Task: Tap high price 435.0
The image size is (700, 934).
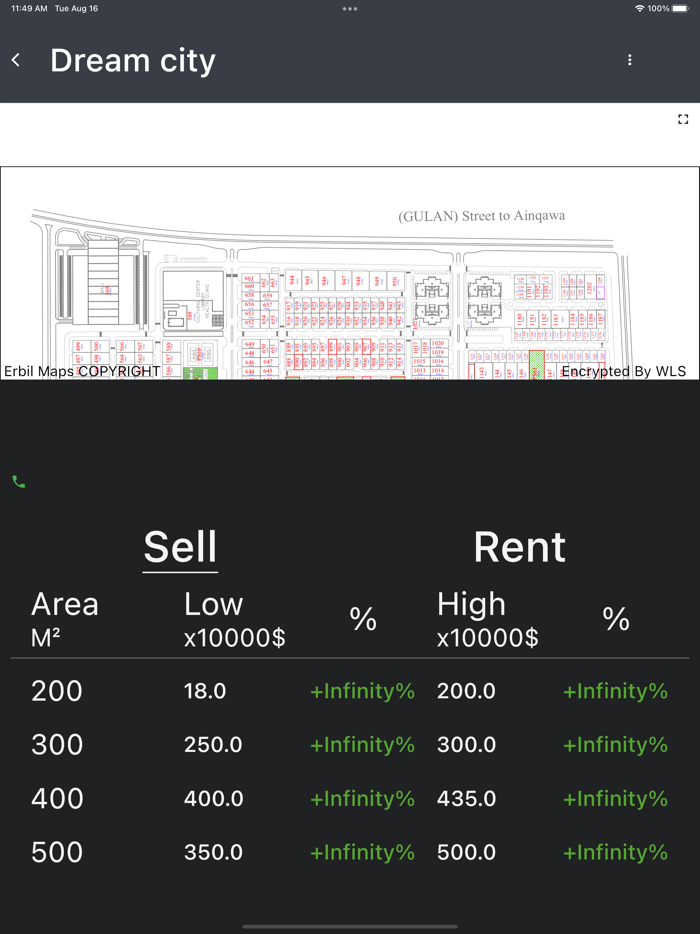Action: (x=466, y=798)
